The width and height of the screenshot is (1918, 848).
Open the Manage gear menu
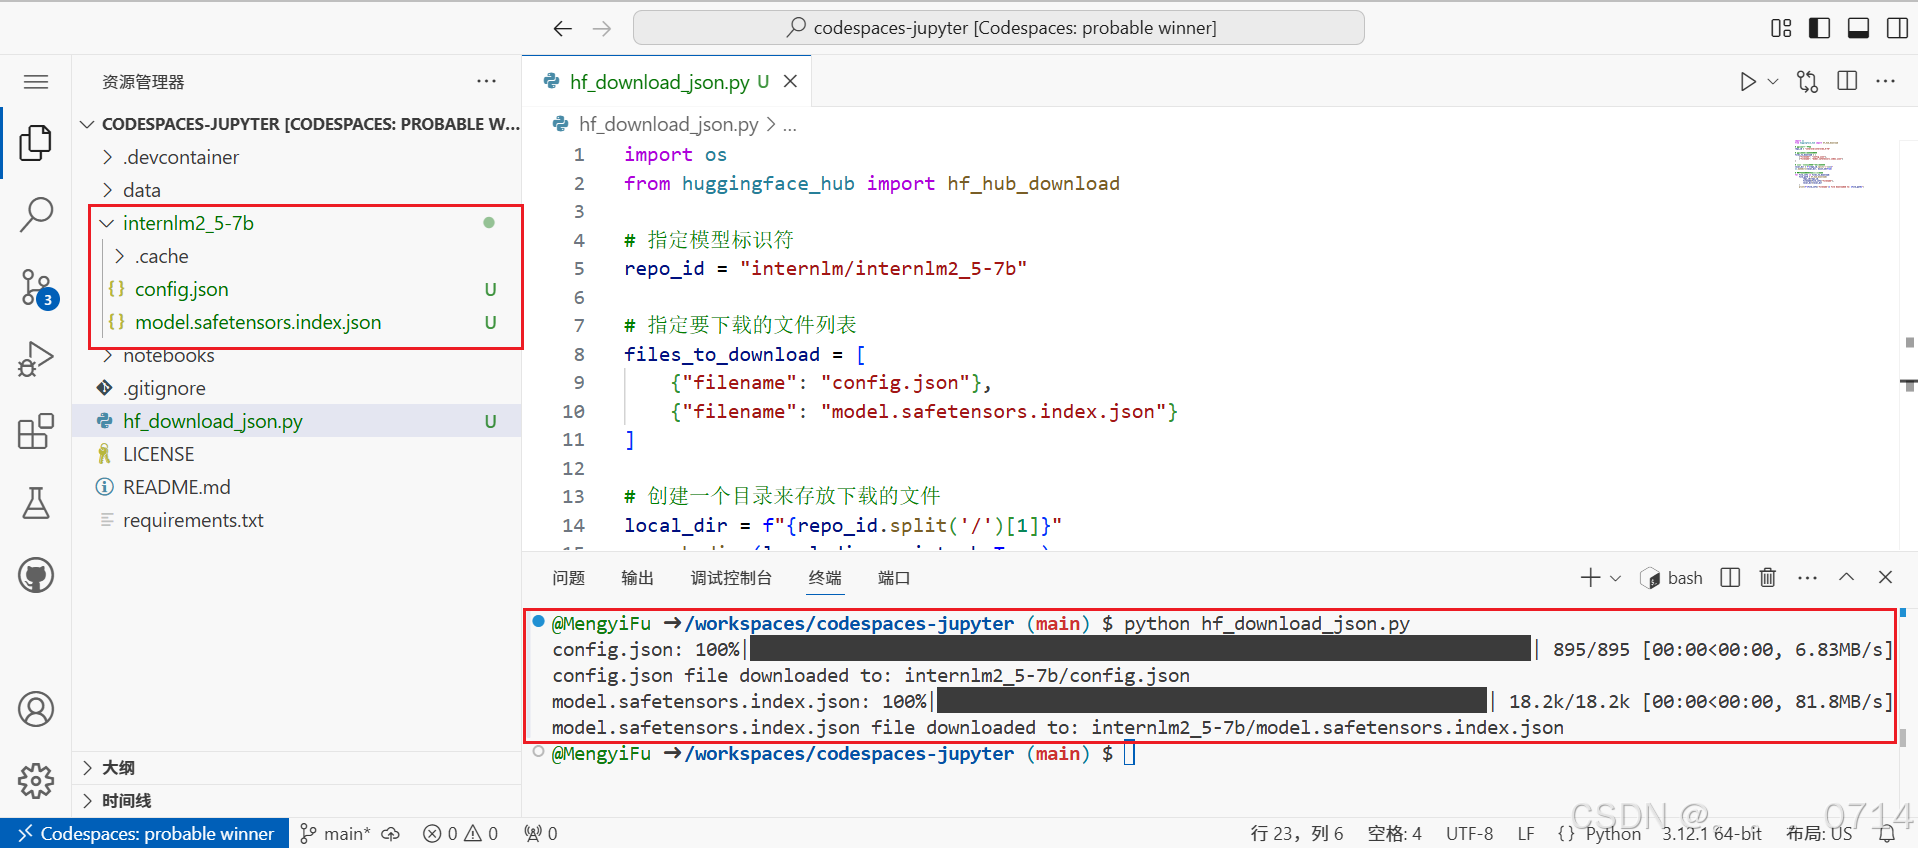pos(36,780)
